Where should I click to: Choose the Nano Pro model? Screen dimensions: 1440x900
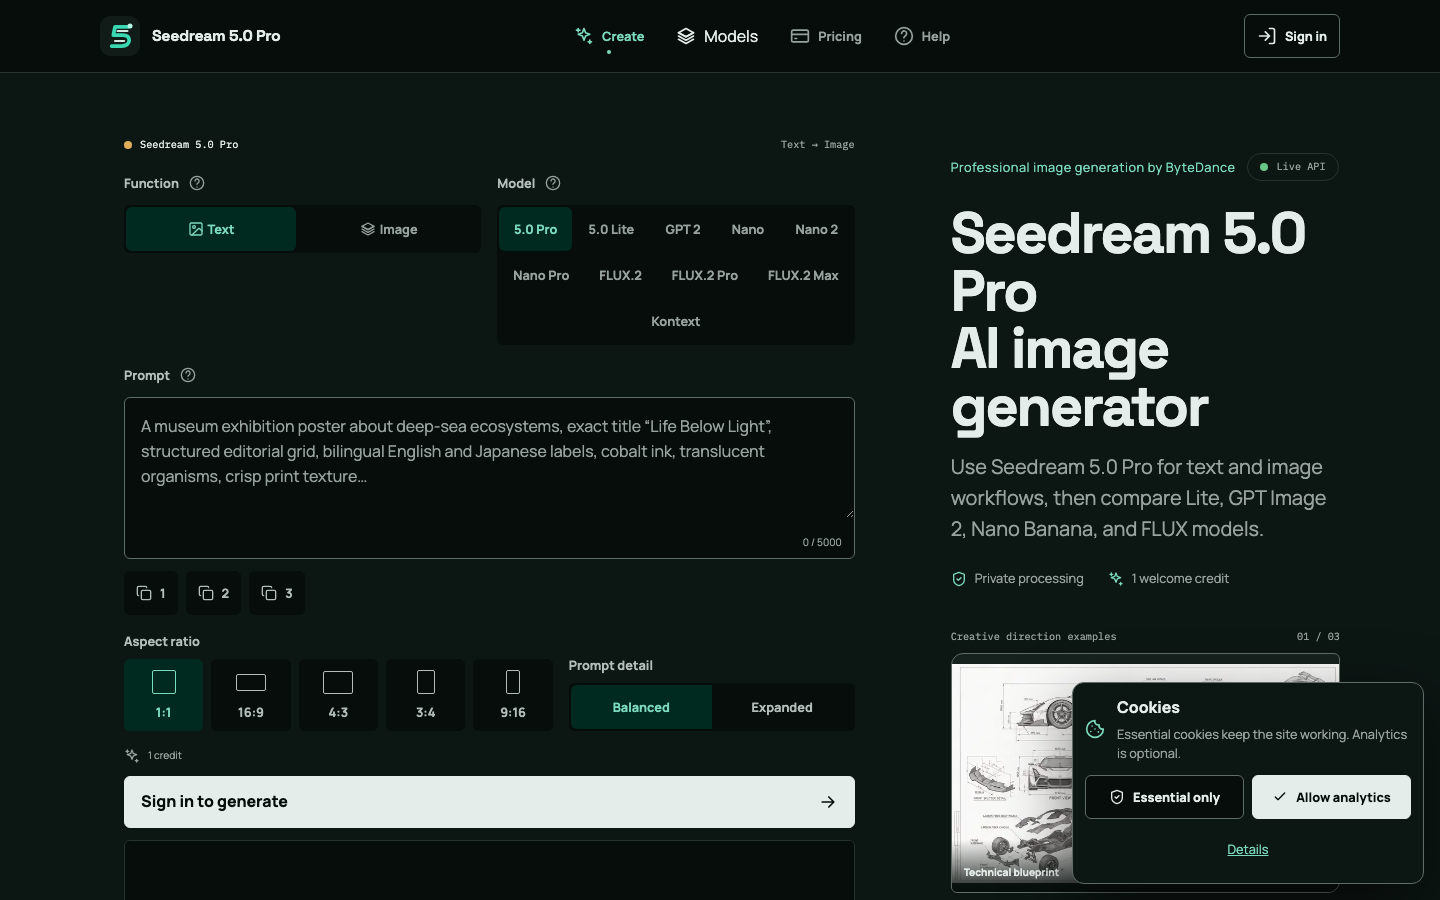[541, 275]
